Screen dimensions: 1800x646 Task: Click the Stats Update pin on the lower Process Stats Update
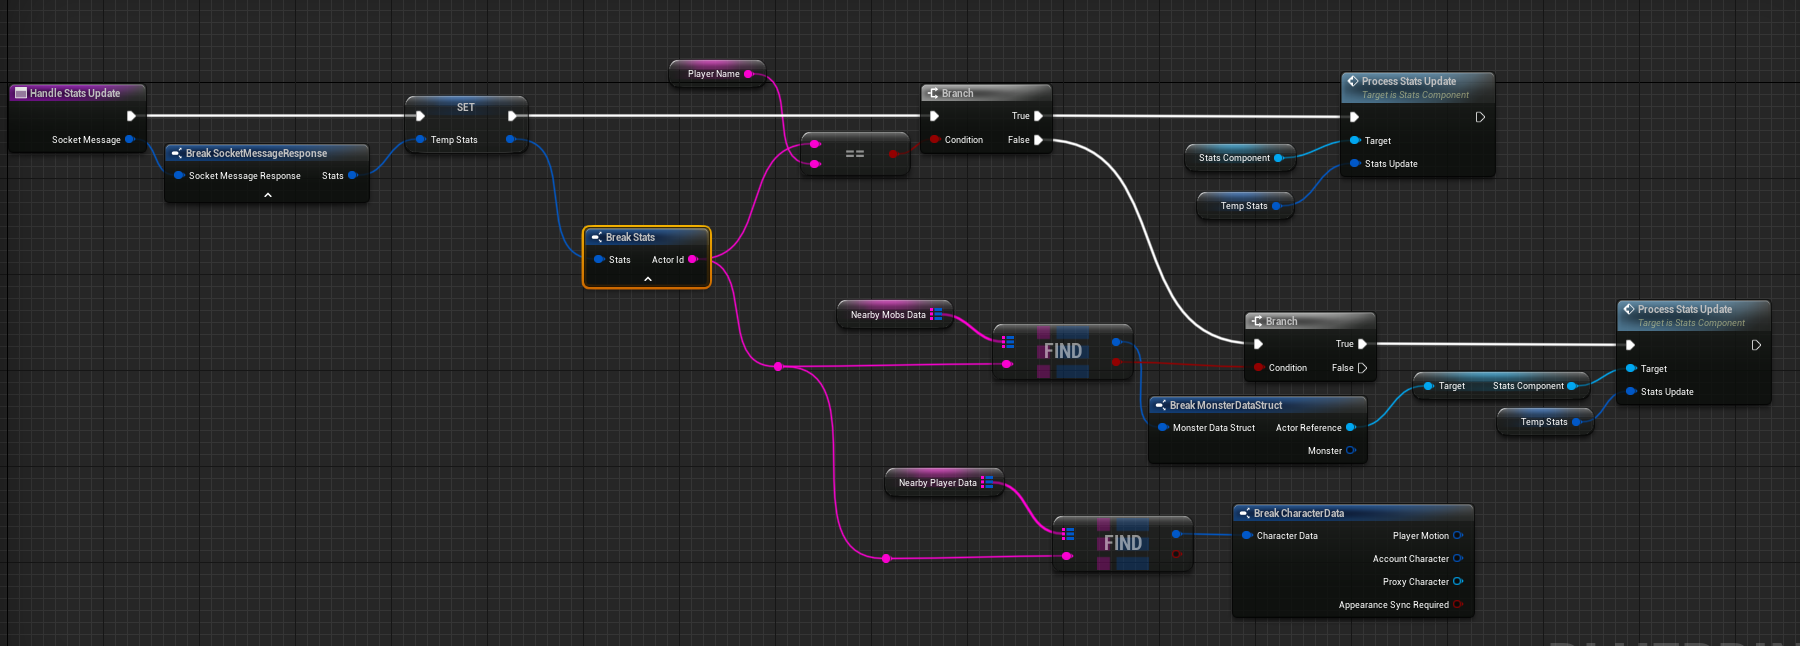(1631, 392)
